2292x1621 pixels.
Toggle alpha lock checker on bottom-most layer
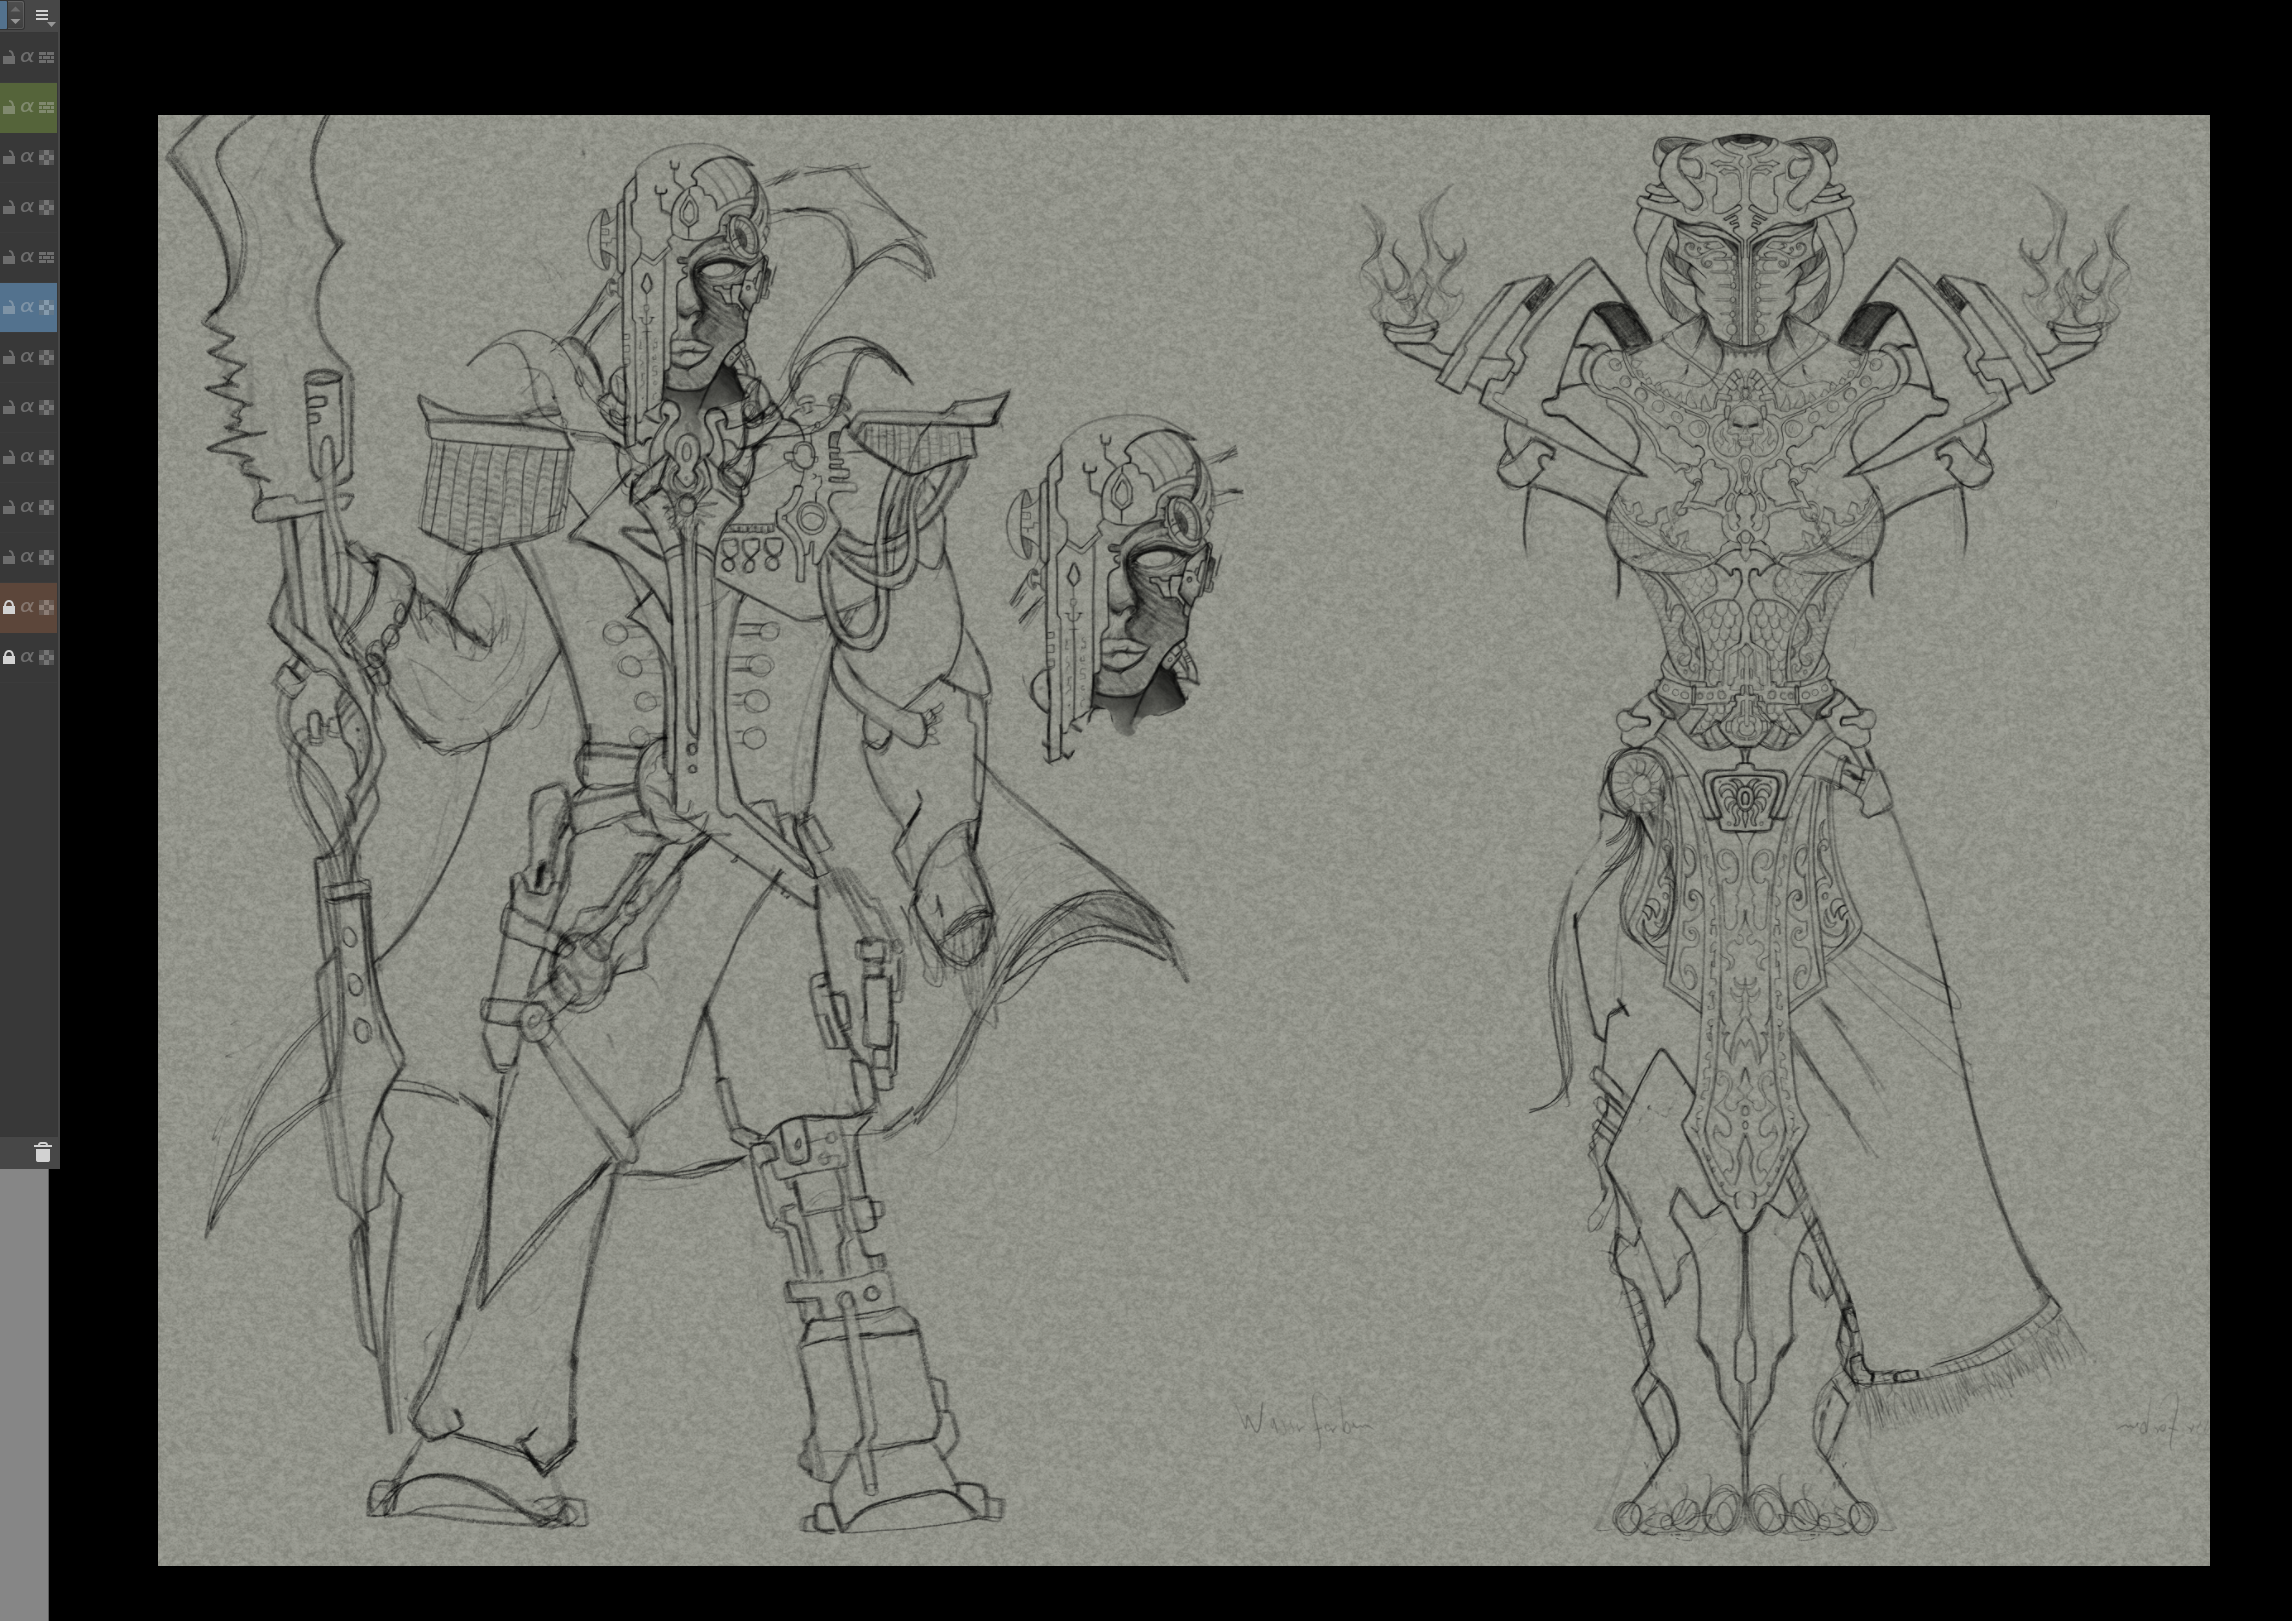click(x=46, y=658)
